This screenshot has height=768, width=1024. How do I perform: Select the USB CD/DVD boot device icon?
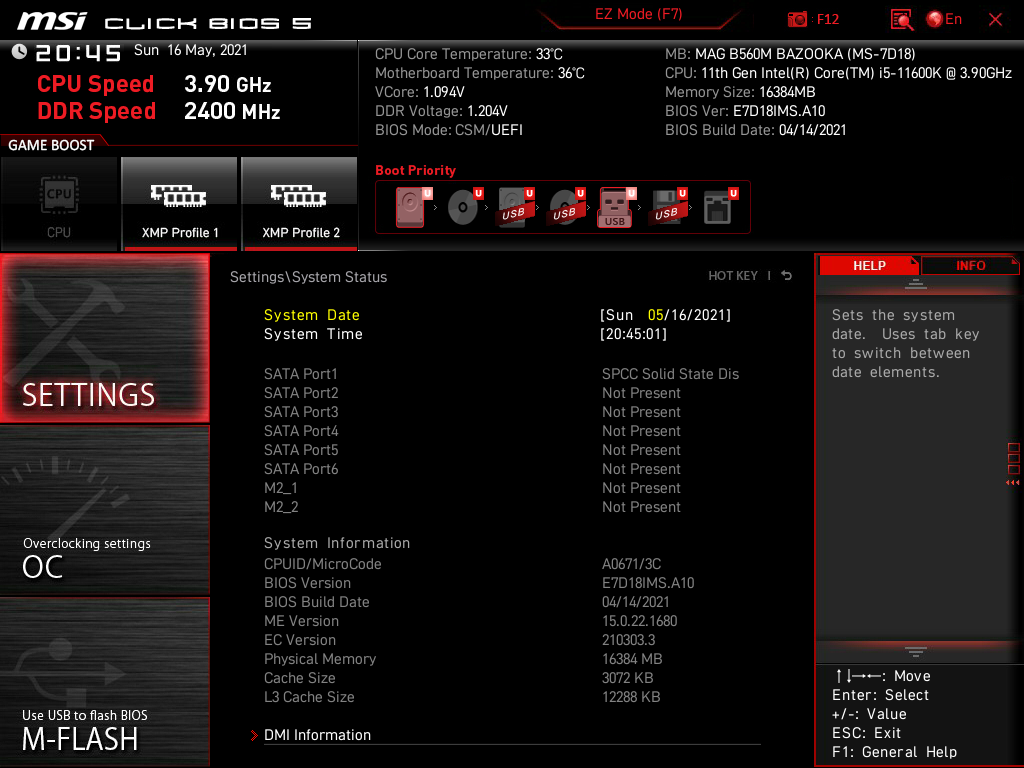pyautogui.click(x=567, y=207)
